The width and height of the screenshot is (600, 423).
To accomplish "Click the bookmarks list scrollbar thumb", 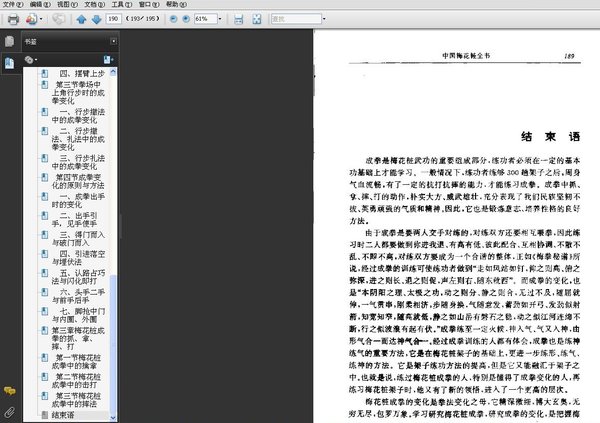I will click(x=113, y=345).
